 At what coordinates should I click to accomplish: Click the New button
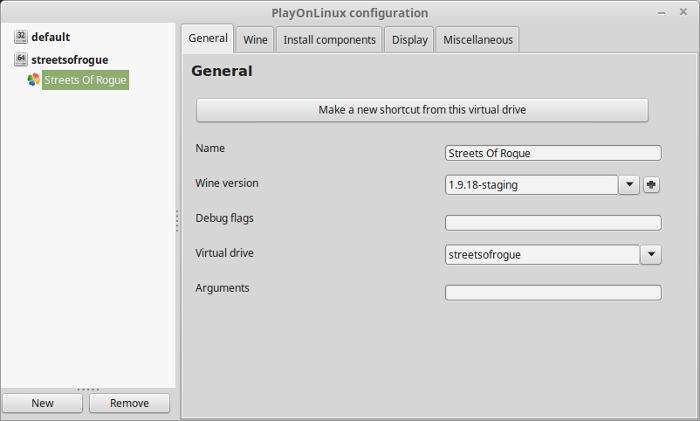point(42,403)
